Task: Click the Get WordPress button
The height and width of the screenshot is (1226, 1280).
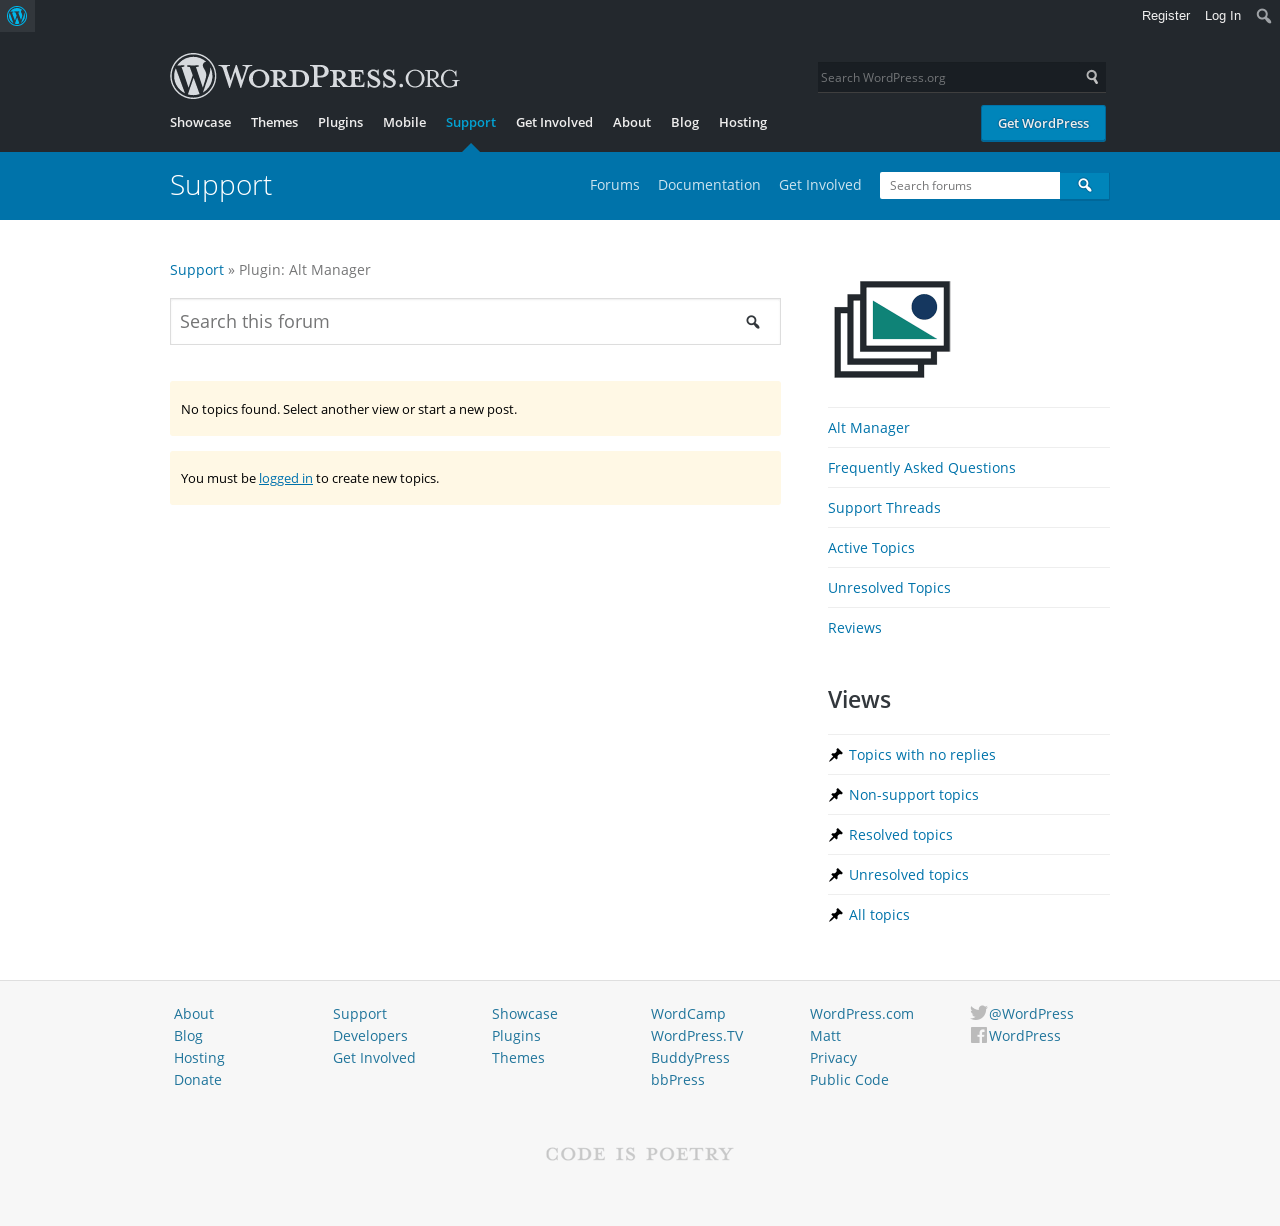Action: point(1043,123)
